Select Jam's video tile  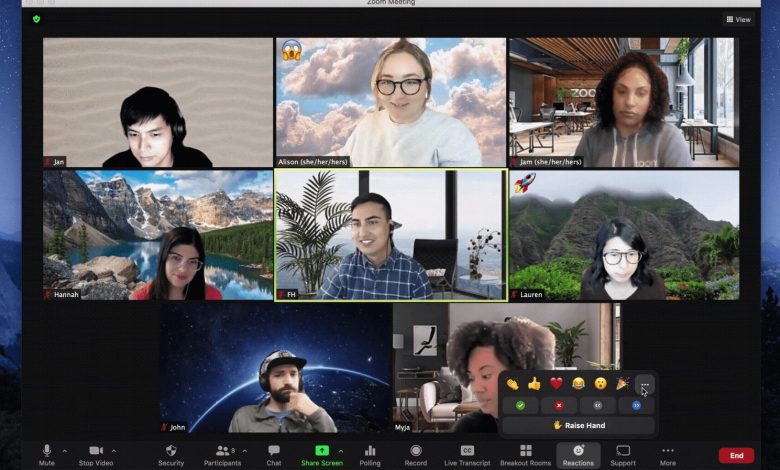(624, 102)
